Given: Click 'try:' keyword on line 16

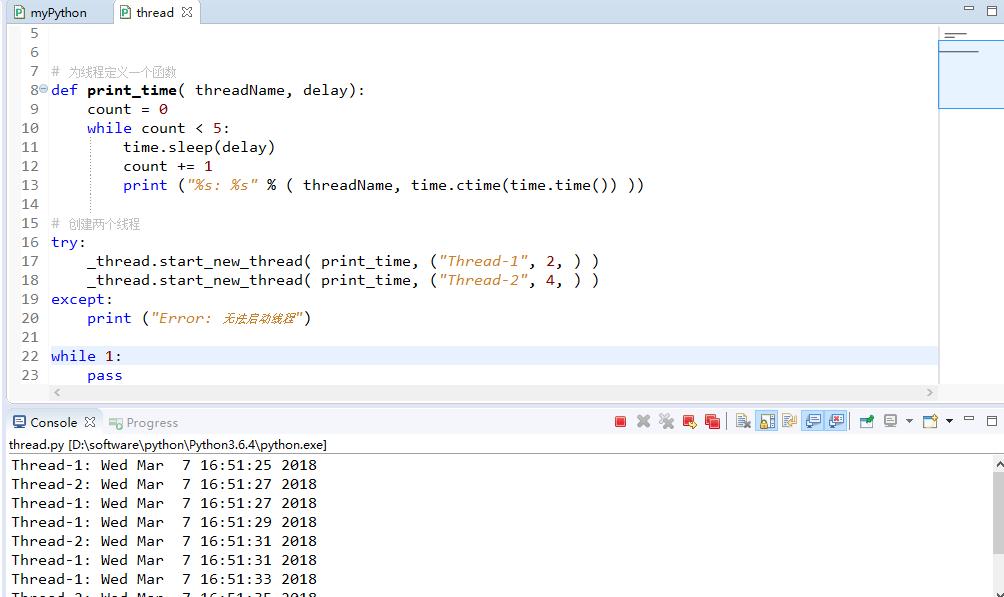Looking at the screenshot, I should (x=69, y=242).
